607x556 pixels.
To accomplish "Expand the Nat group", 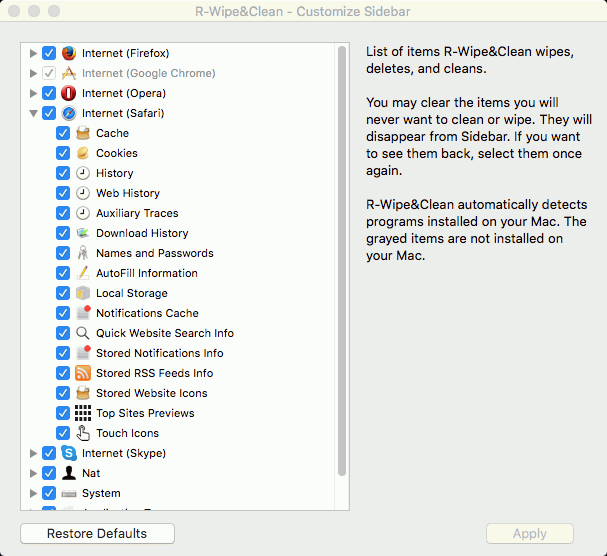I will [33, 473].
